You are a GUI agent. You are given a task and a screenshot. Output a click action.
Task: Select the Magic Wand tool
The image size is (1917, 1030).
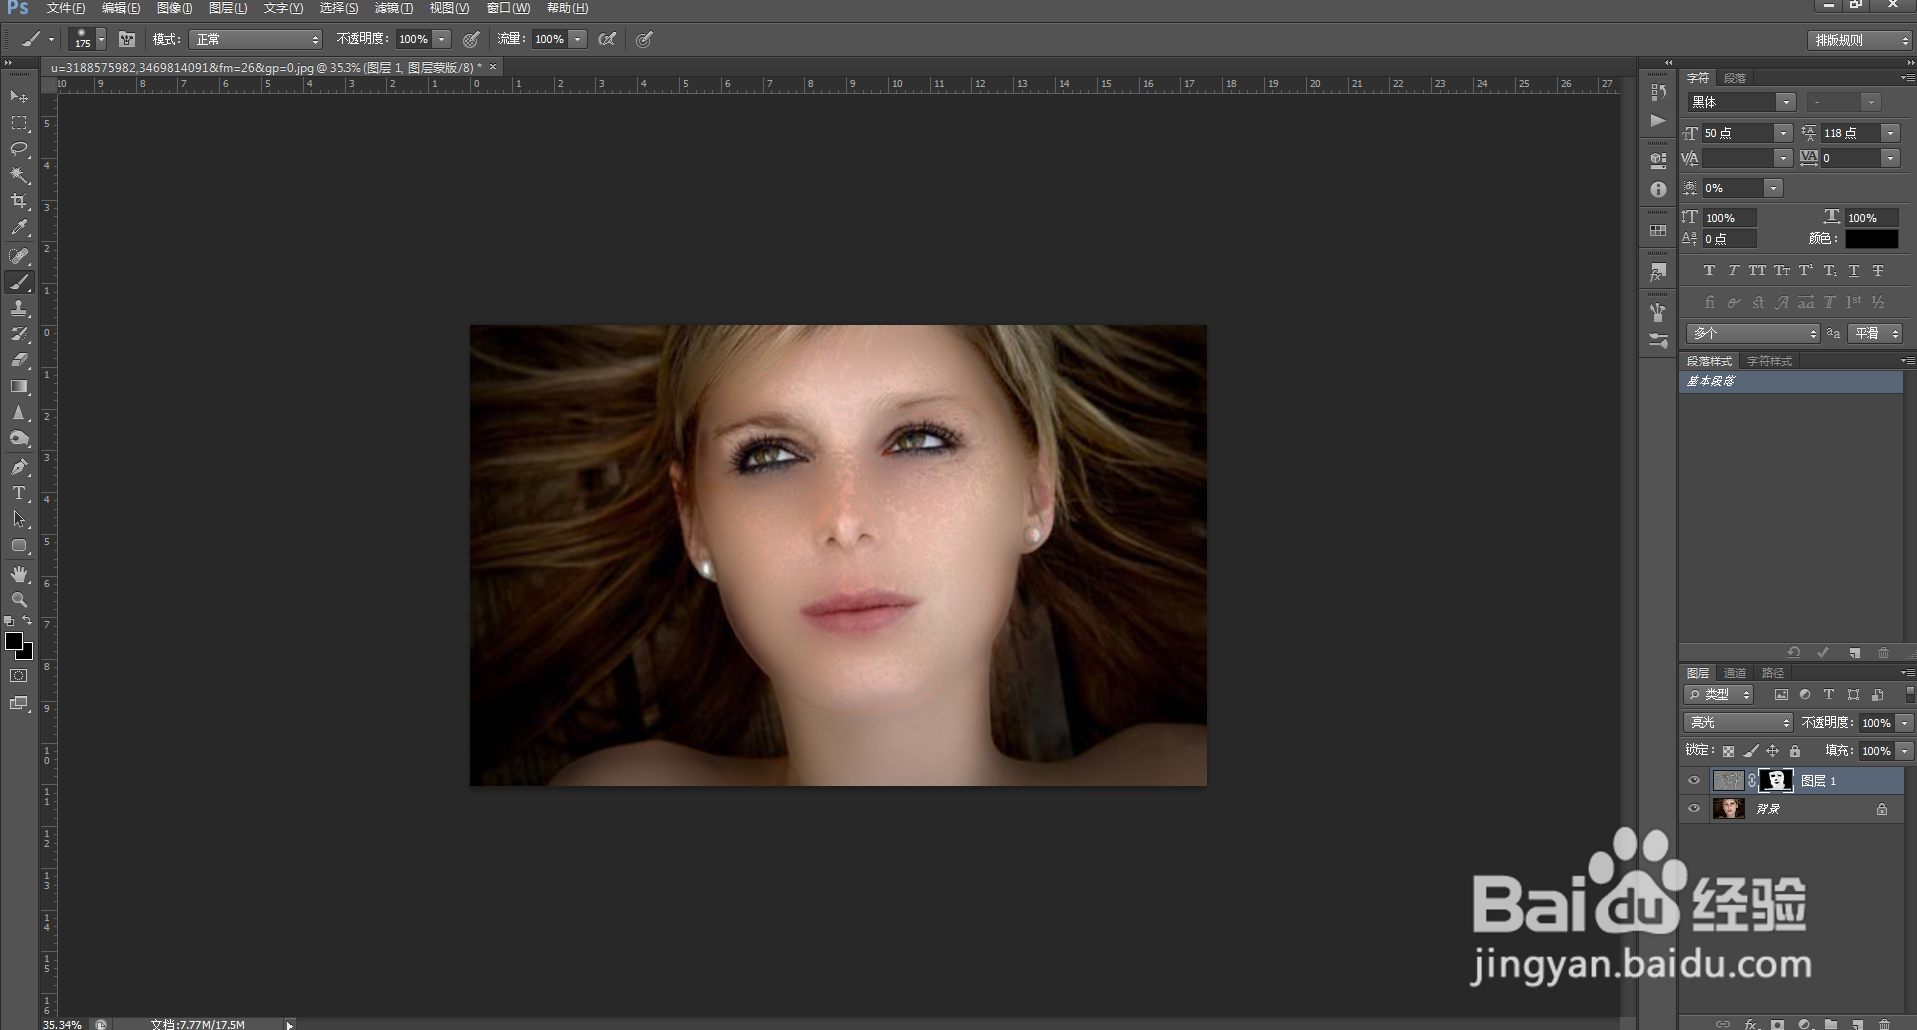click(x=19, y=175)
